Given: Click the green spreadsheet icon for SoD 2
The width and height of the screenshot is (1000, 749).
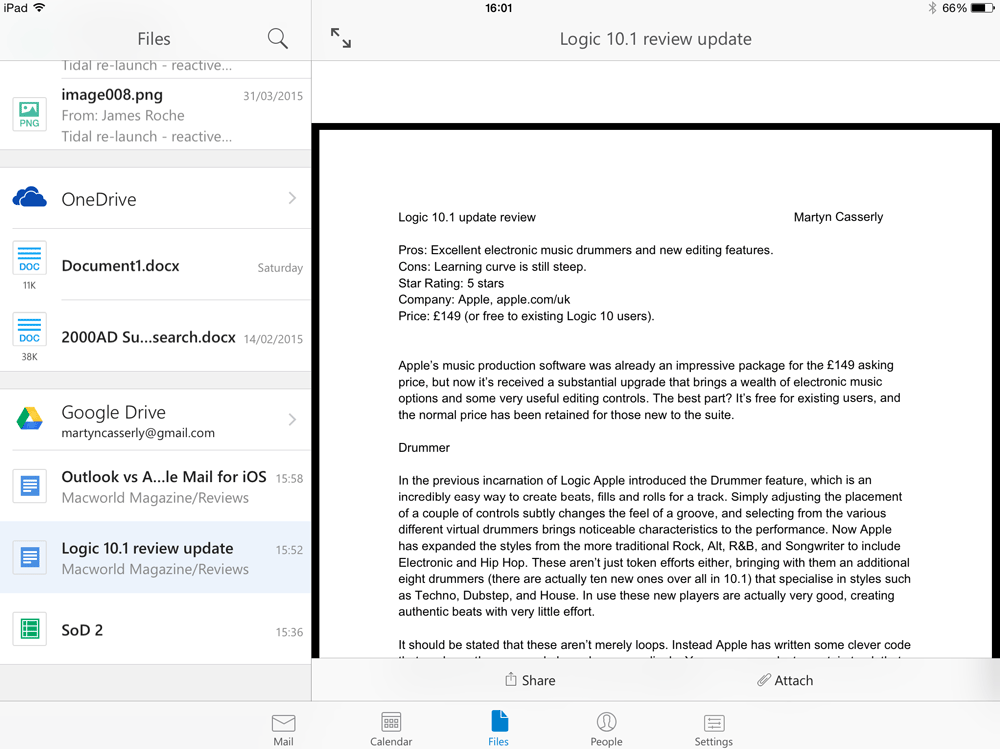Looking at the screenshot, I should point(29,629).
